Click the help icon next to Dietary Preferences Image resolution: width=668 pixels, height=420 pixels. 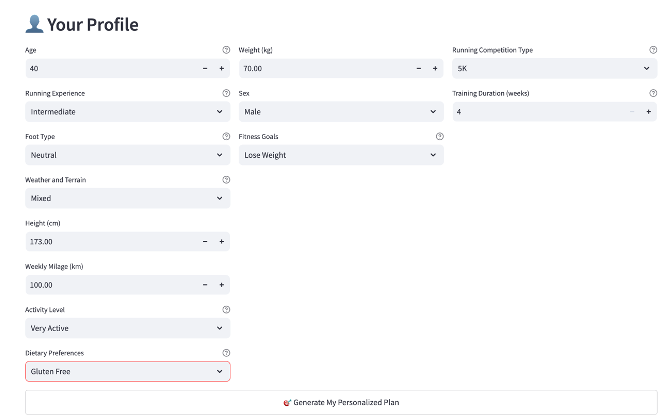[x=226, y=353]
